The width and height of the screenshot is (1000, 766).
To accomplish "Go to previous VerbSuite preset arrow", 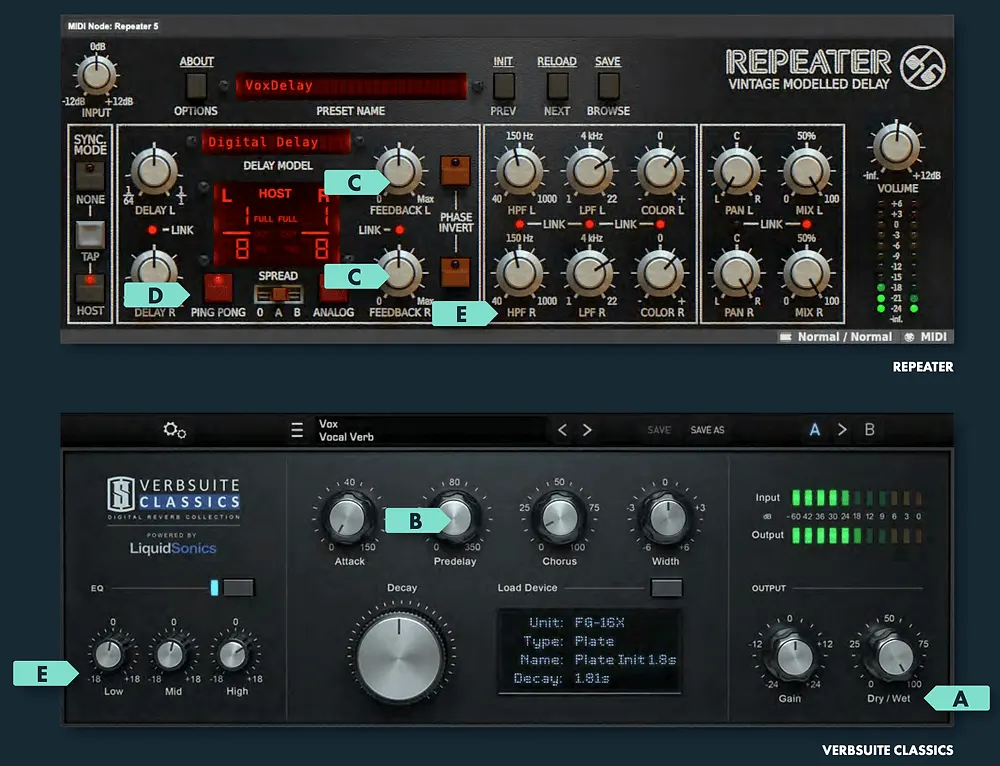I will 562,430.
